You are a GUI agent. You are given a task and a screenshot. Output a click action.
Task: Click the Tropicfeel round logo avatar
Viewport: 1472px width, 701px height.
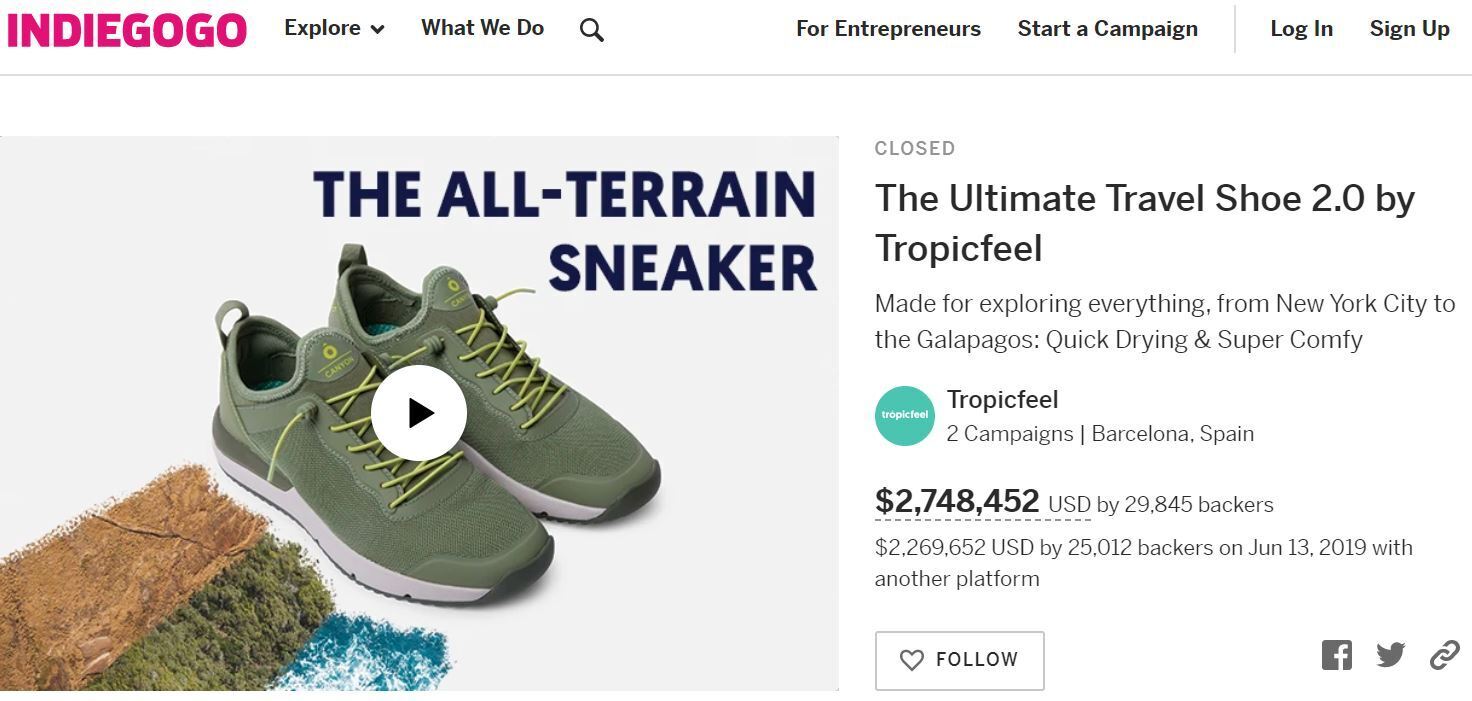[x=904, y=415]
